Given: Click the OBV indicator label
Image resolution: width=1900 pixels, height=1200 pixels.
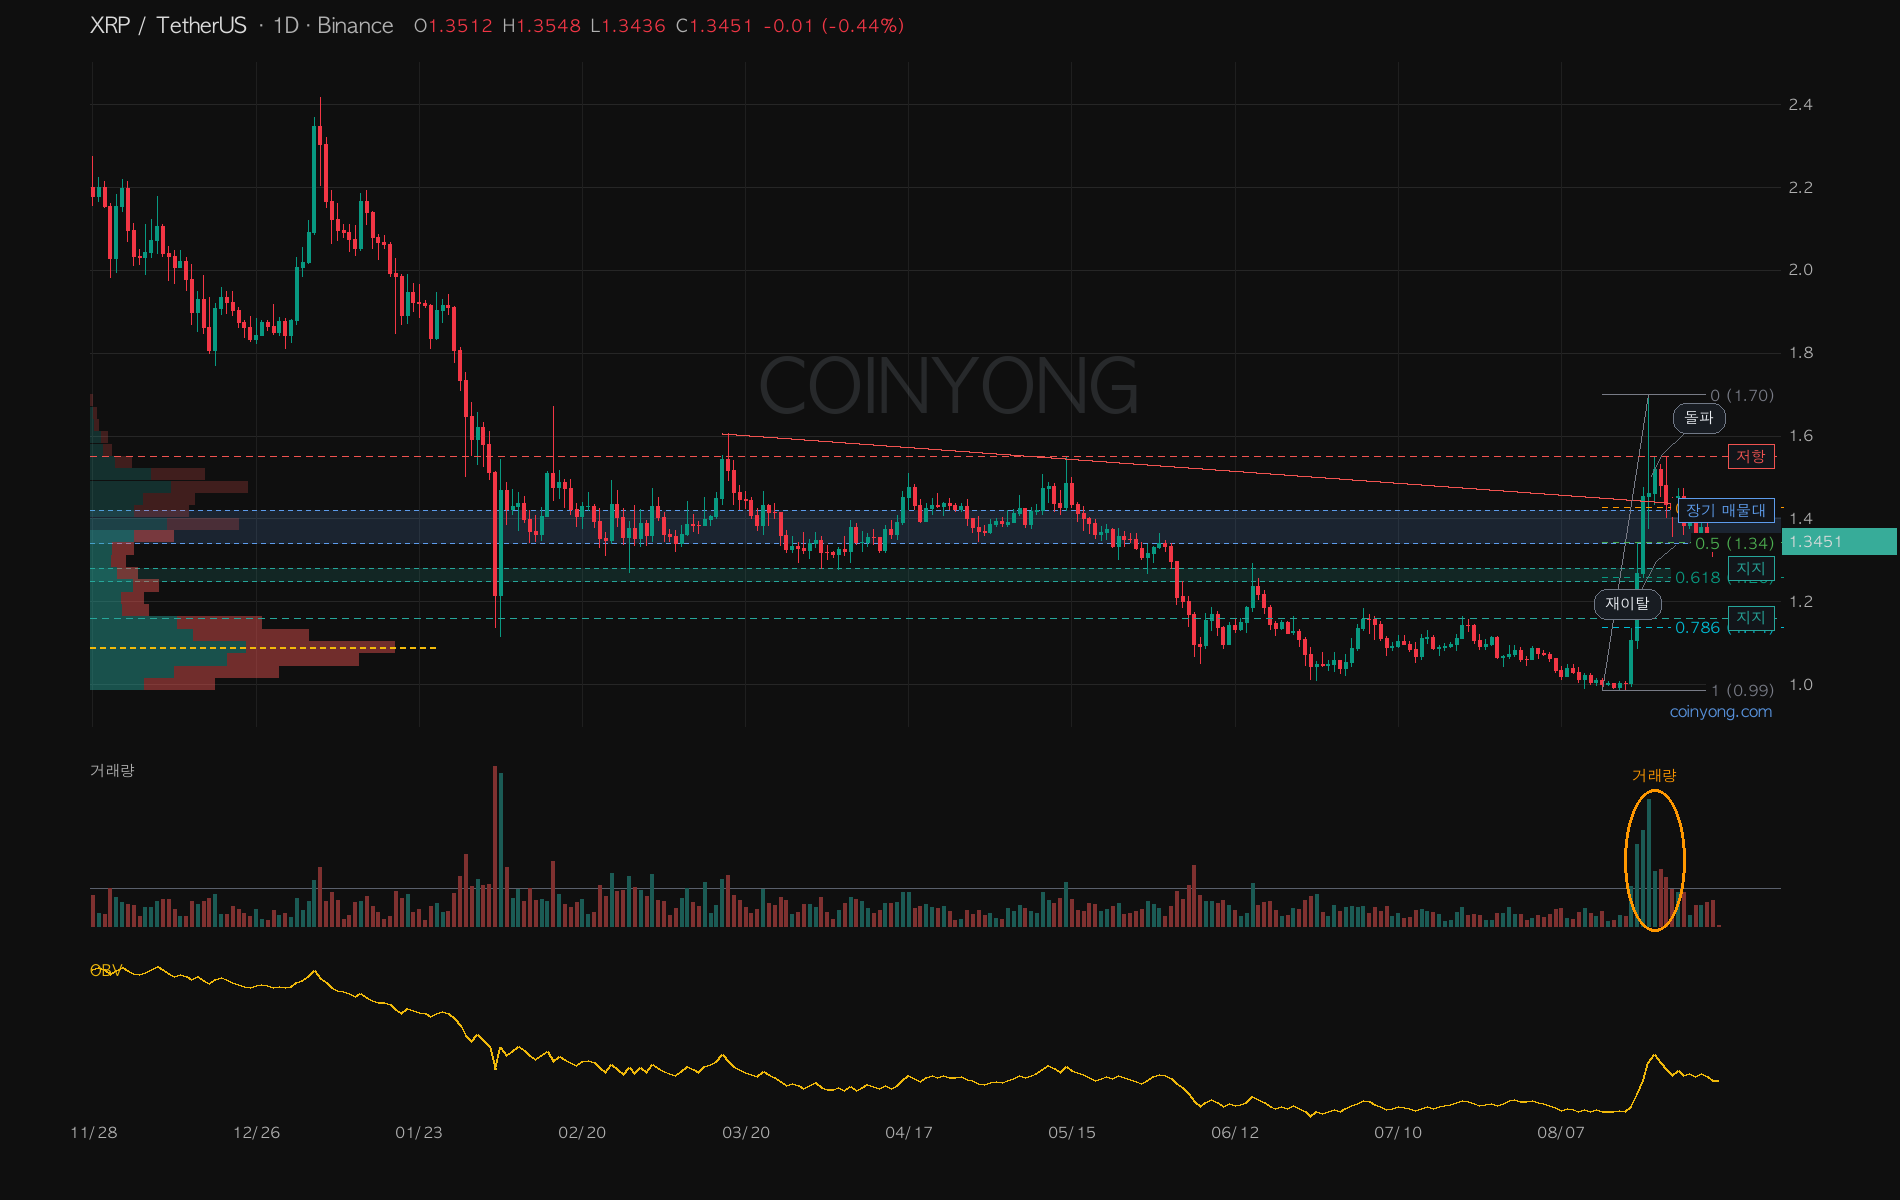Looking at the screenshot, I should click(x=105, y=970).
